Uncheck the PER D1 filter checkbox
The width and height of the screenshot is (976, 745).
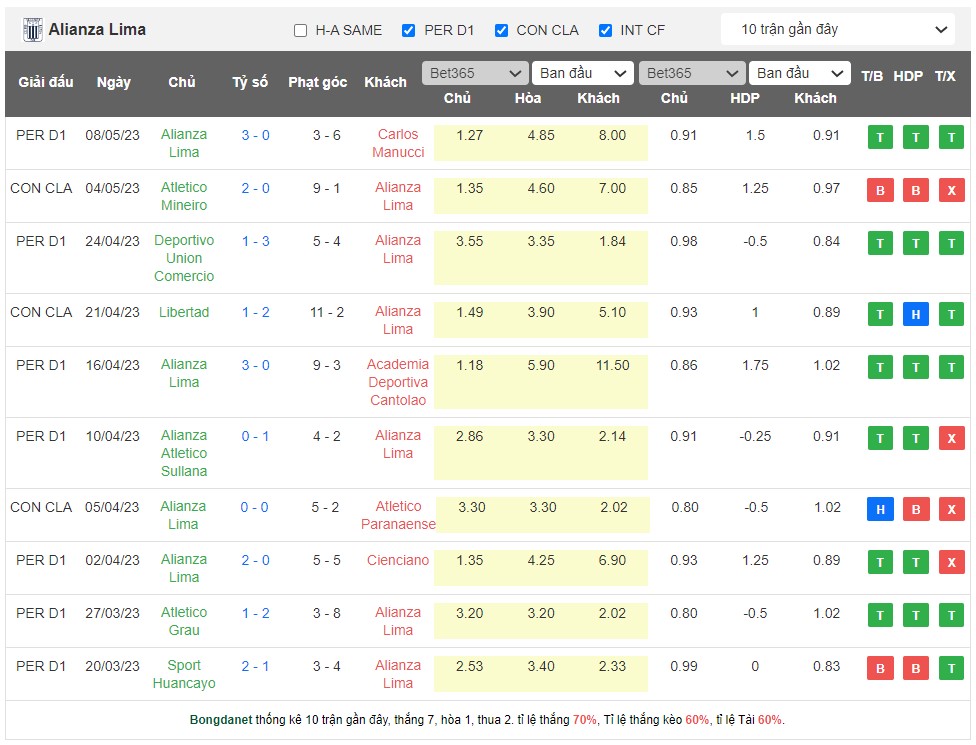tap(409, 31)
